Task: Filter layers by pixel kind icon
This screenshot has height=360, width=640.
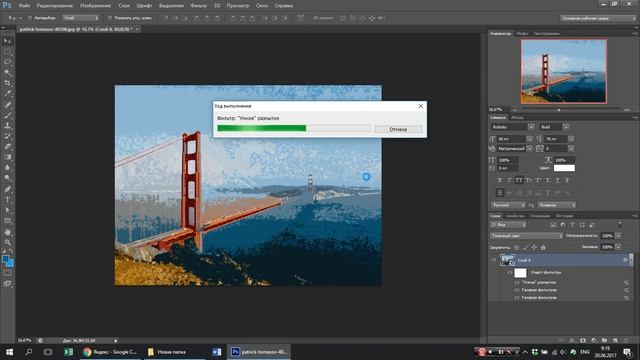Action: [x=553, y=225]
